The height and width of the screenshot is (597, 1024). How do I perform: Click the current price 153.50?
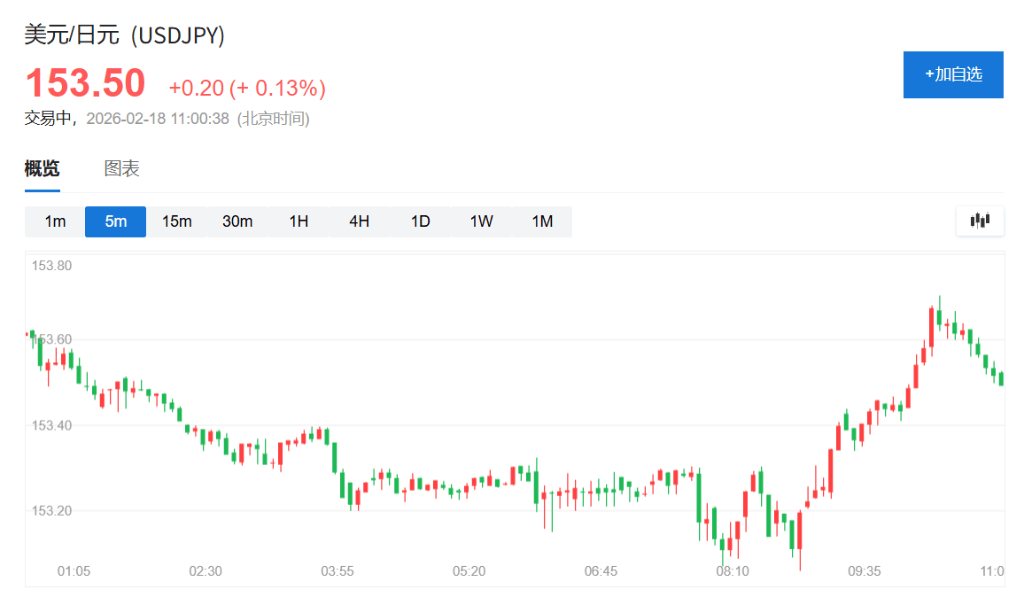tap(85, 83)
